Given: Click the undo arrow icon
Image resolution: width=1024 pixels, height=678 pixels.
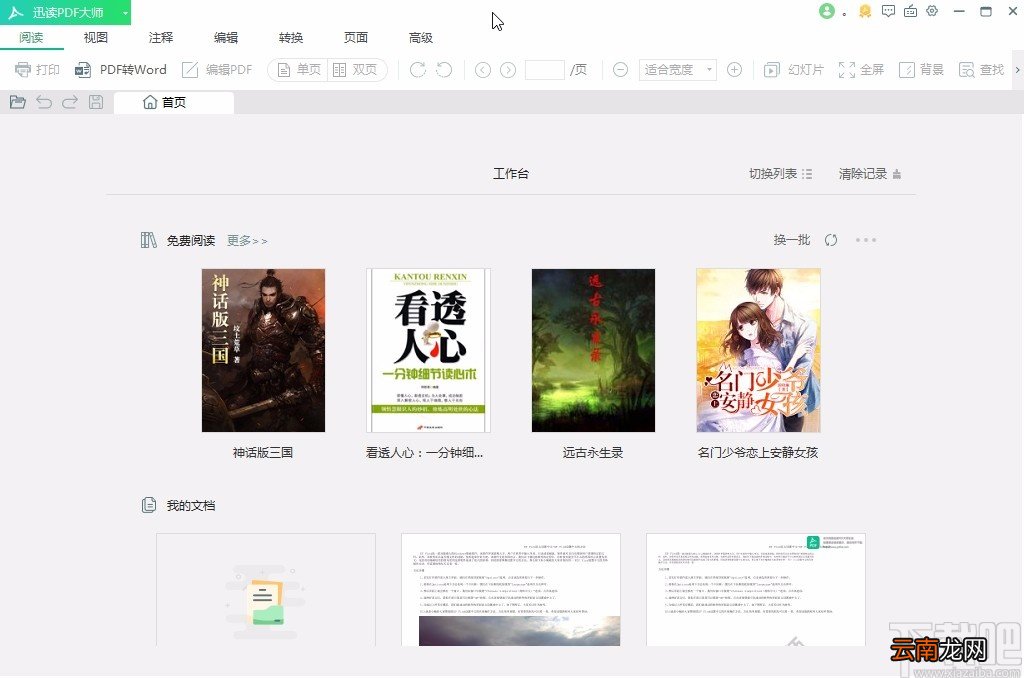Looking at the screenshot, I should click(44, 102).
